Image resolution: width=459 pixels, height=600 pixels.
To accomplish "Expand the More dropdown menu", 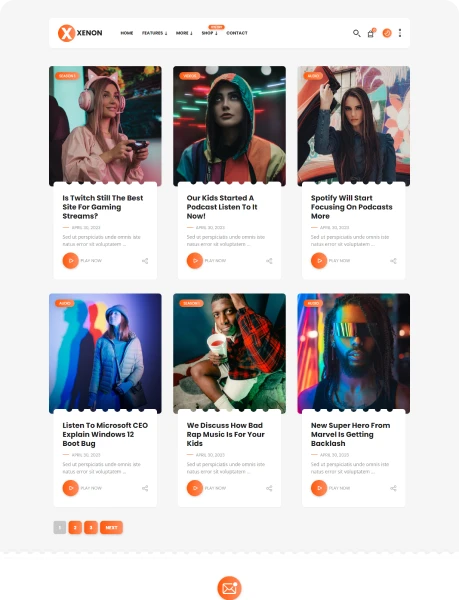I will click(x=184, y=33).
